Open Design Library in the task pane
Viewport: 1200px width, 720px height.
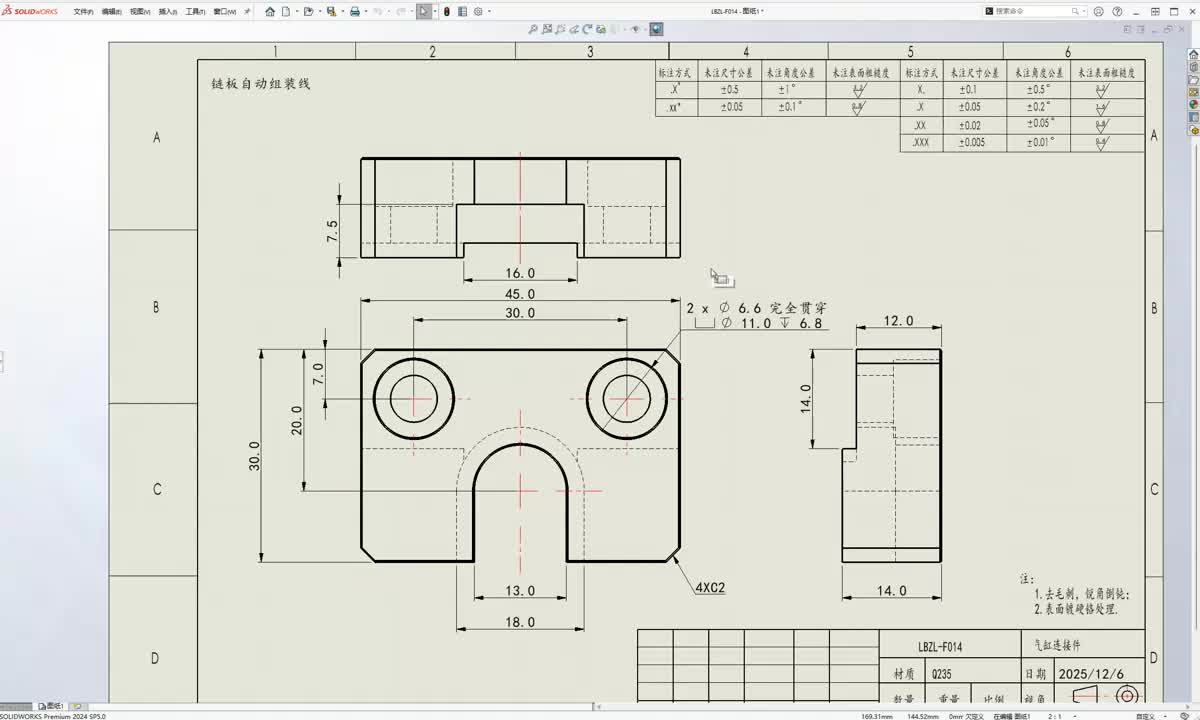tap(1194, 66)
